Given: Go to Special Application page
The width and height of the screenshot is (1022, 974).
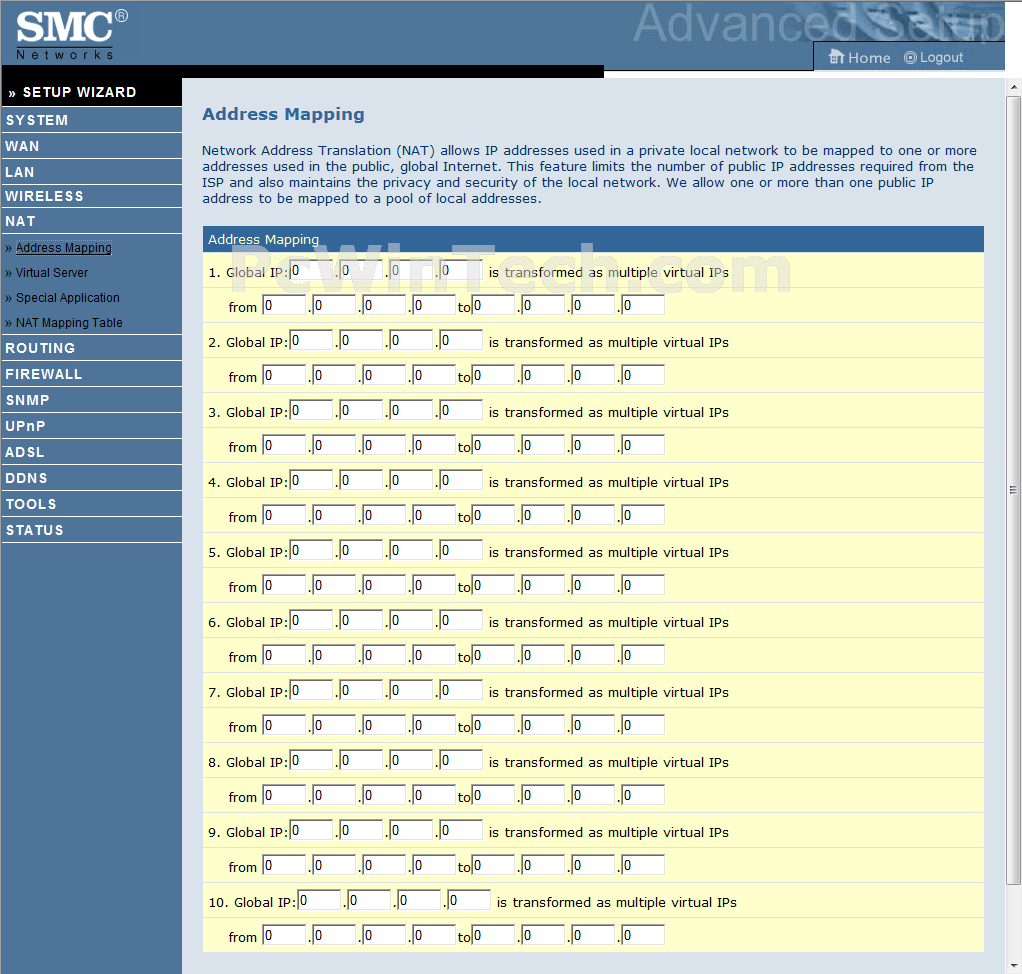Looking at the screenshot, I should 68,297.
